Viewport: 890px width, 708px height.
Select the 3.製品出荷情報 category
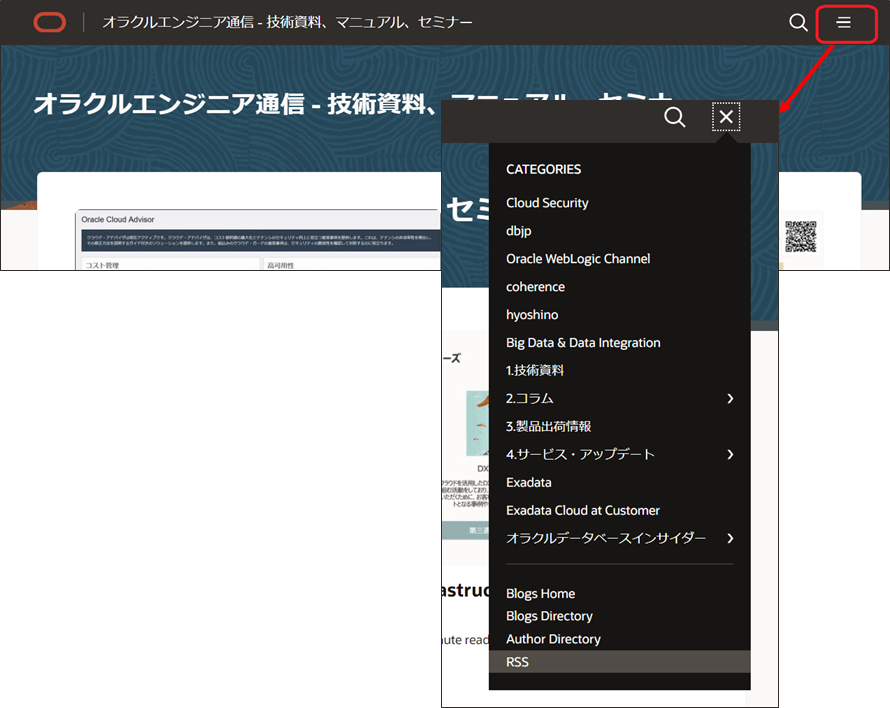548,427
